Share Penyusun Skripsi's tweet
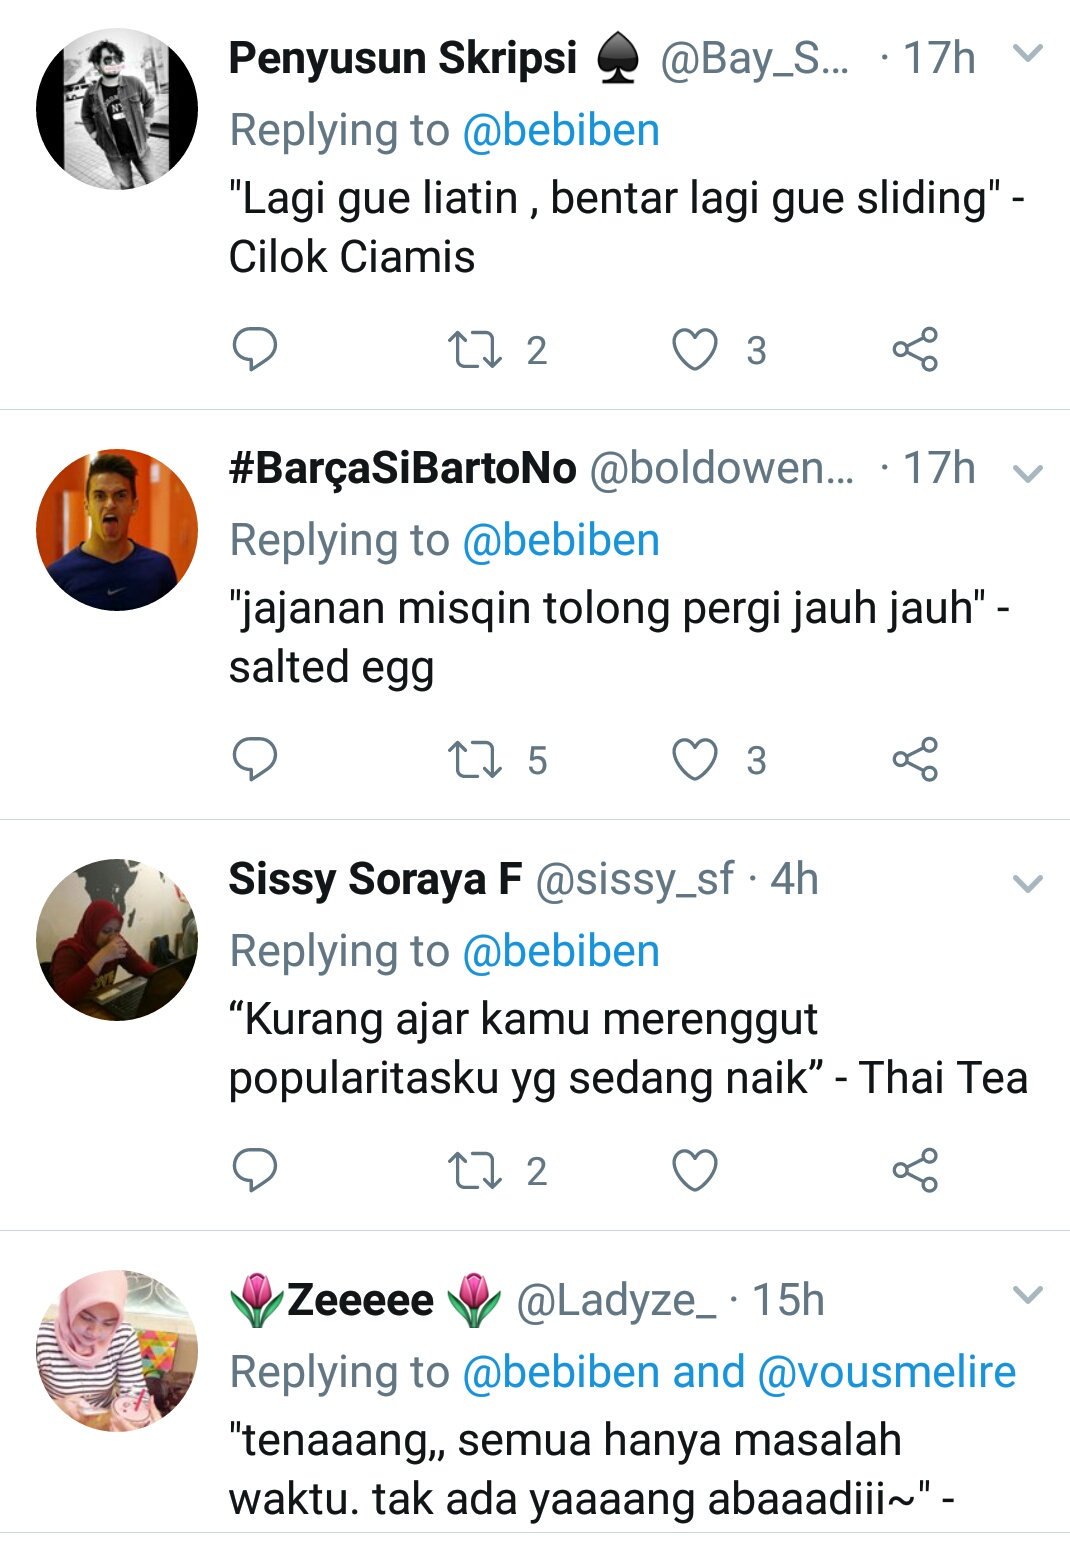The width and height of the screenshot is (1070, 1542). click(915, 350)
